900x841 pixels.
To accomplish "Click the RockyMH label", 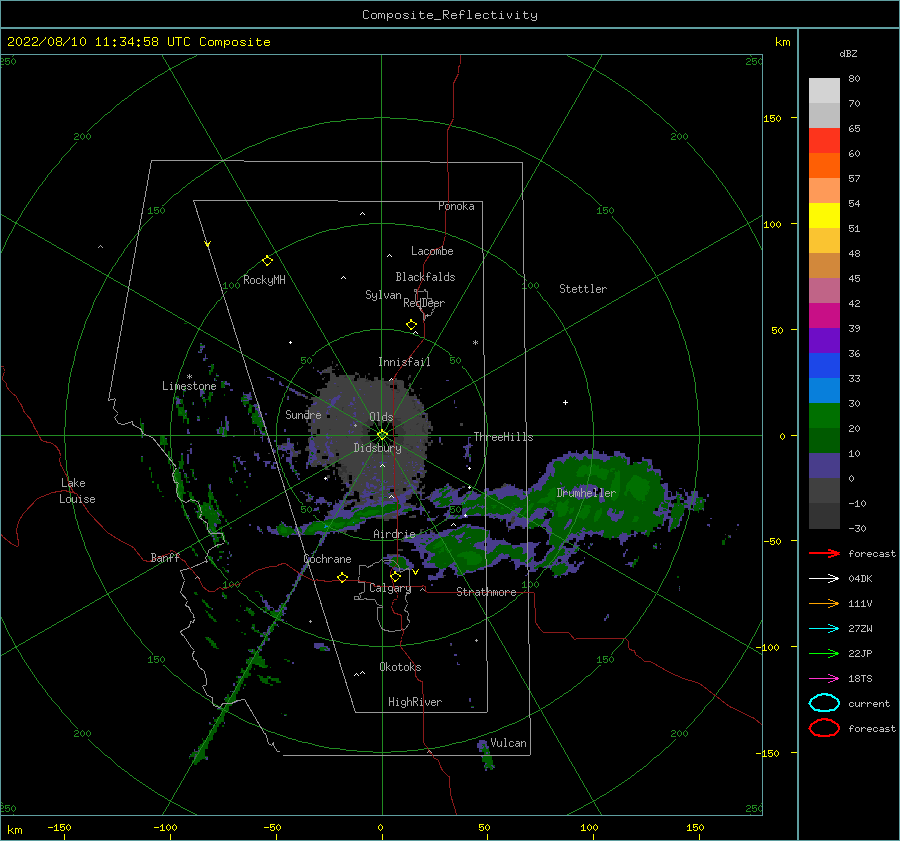I will coord(265,280).
